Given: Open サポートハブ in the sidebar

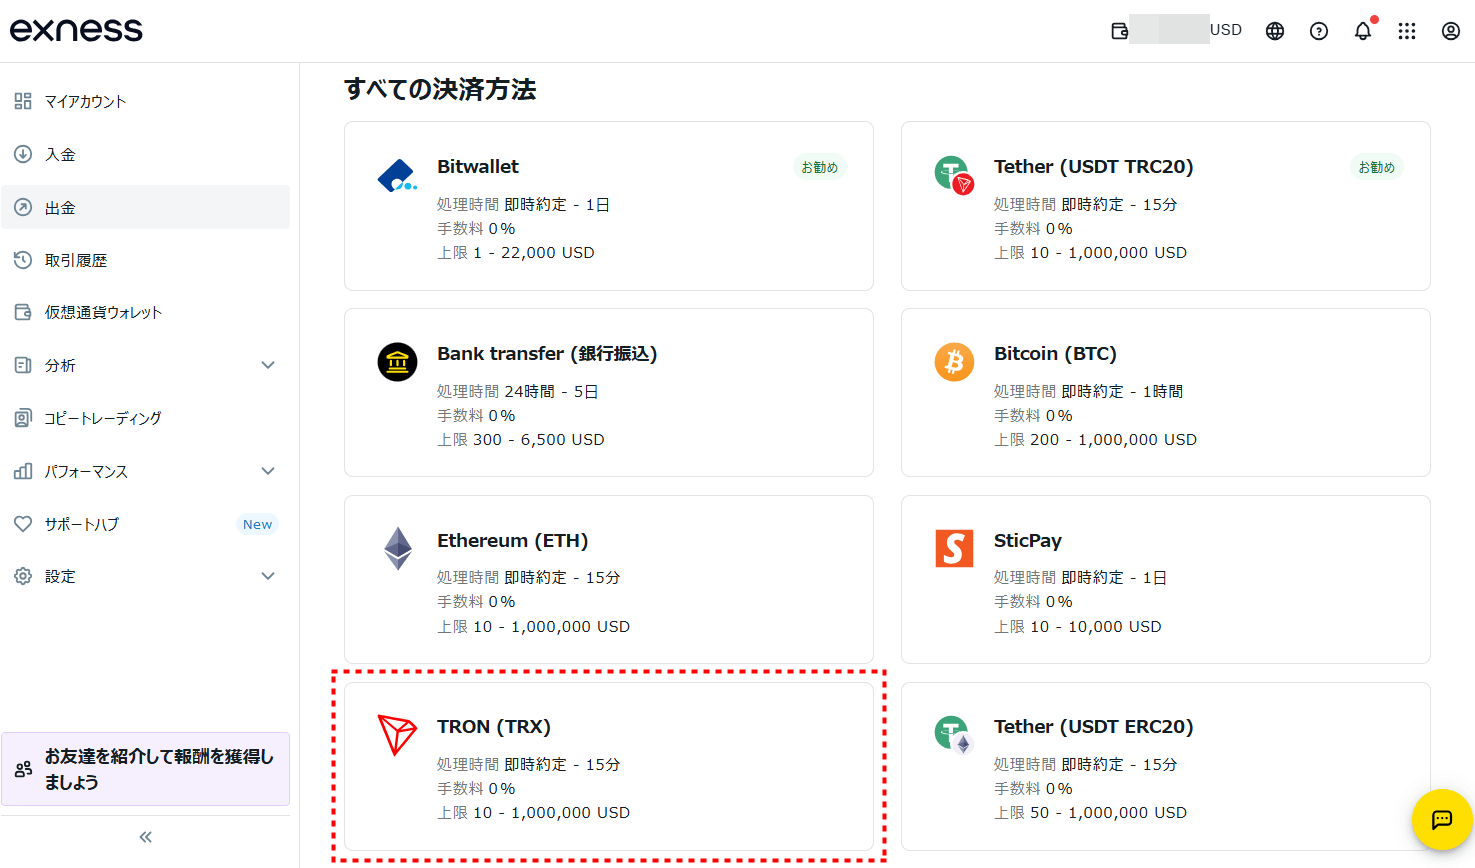Looking at the screenshot, I should pyautogui.click(x=146, y=524).
